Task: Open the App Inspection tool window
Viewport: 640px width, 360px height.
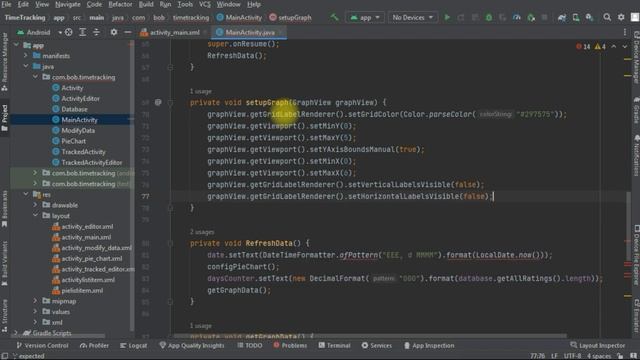Action: click(429, 345)
